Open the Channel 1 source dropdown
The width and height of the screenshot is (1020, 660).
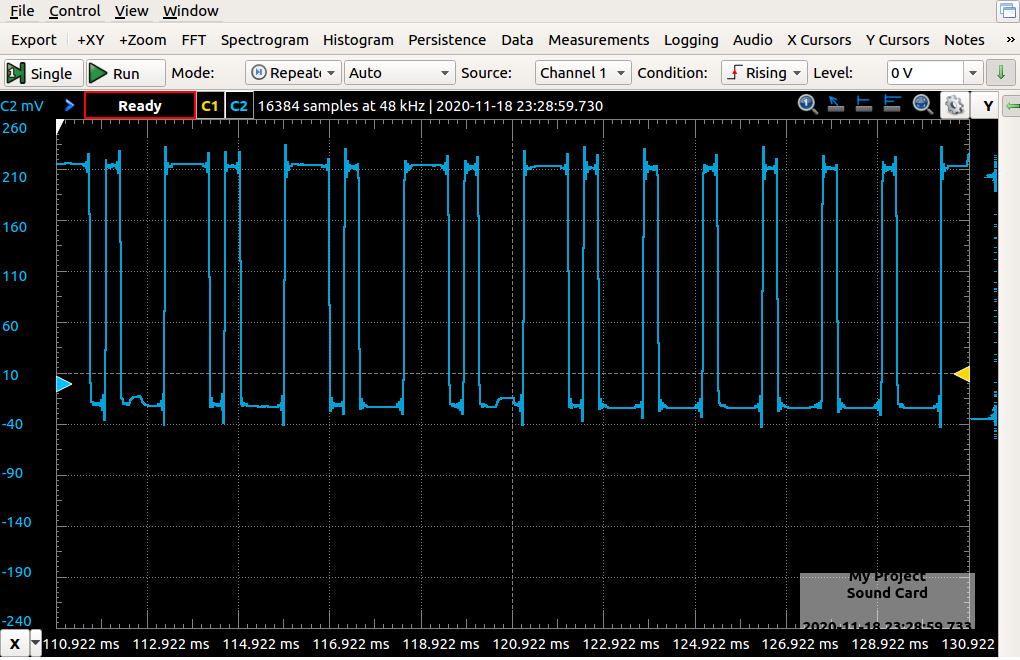point(583,73)
